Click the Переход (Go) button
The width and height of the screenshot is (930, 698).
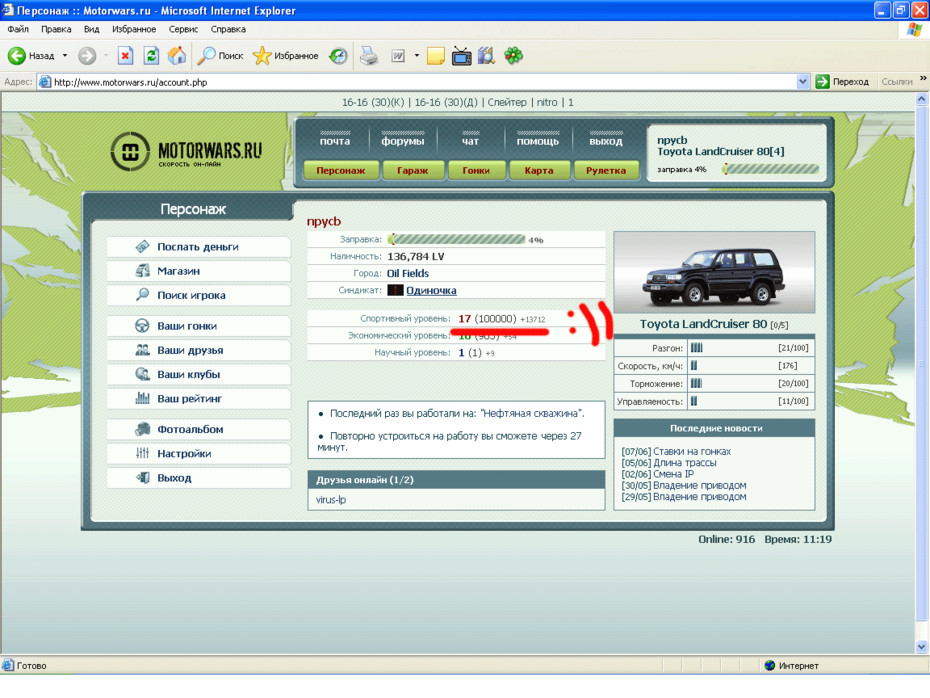842,82
